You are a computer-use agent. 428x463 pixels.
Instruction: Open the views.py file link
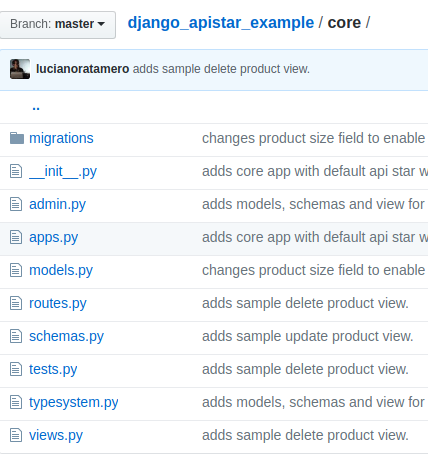click(x=56, y=436)
